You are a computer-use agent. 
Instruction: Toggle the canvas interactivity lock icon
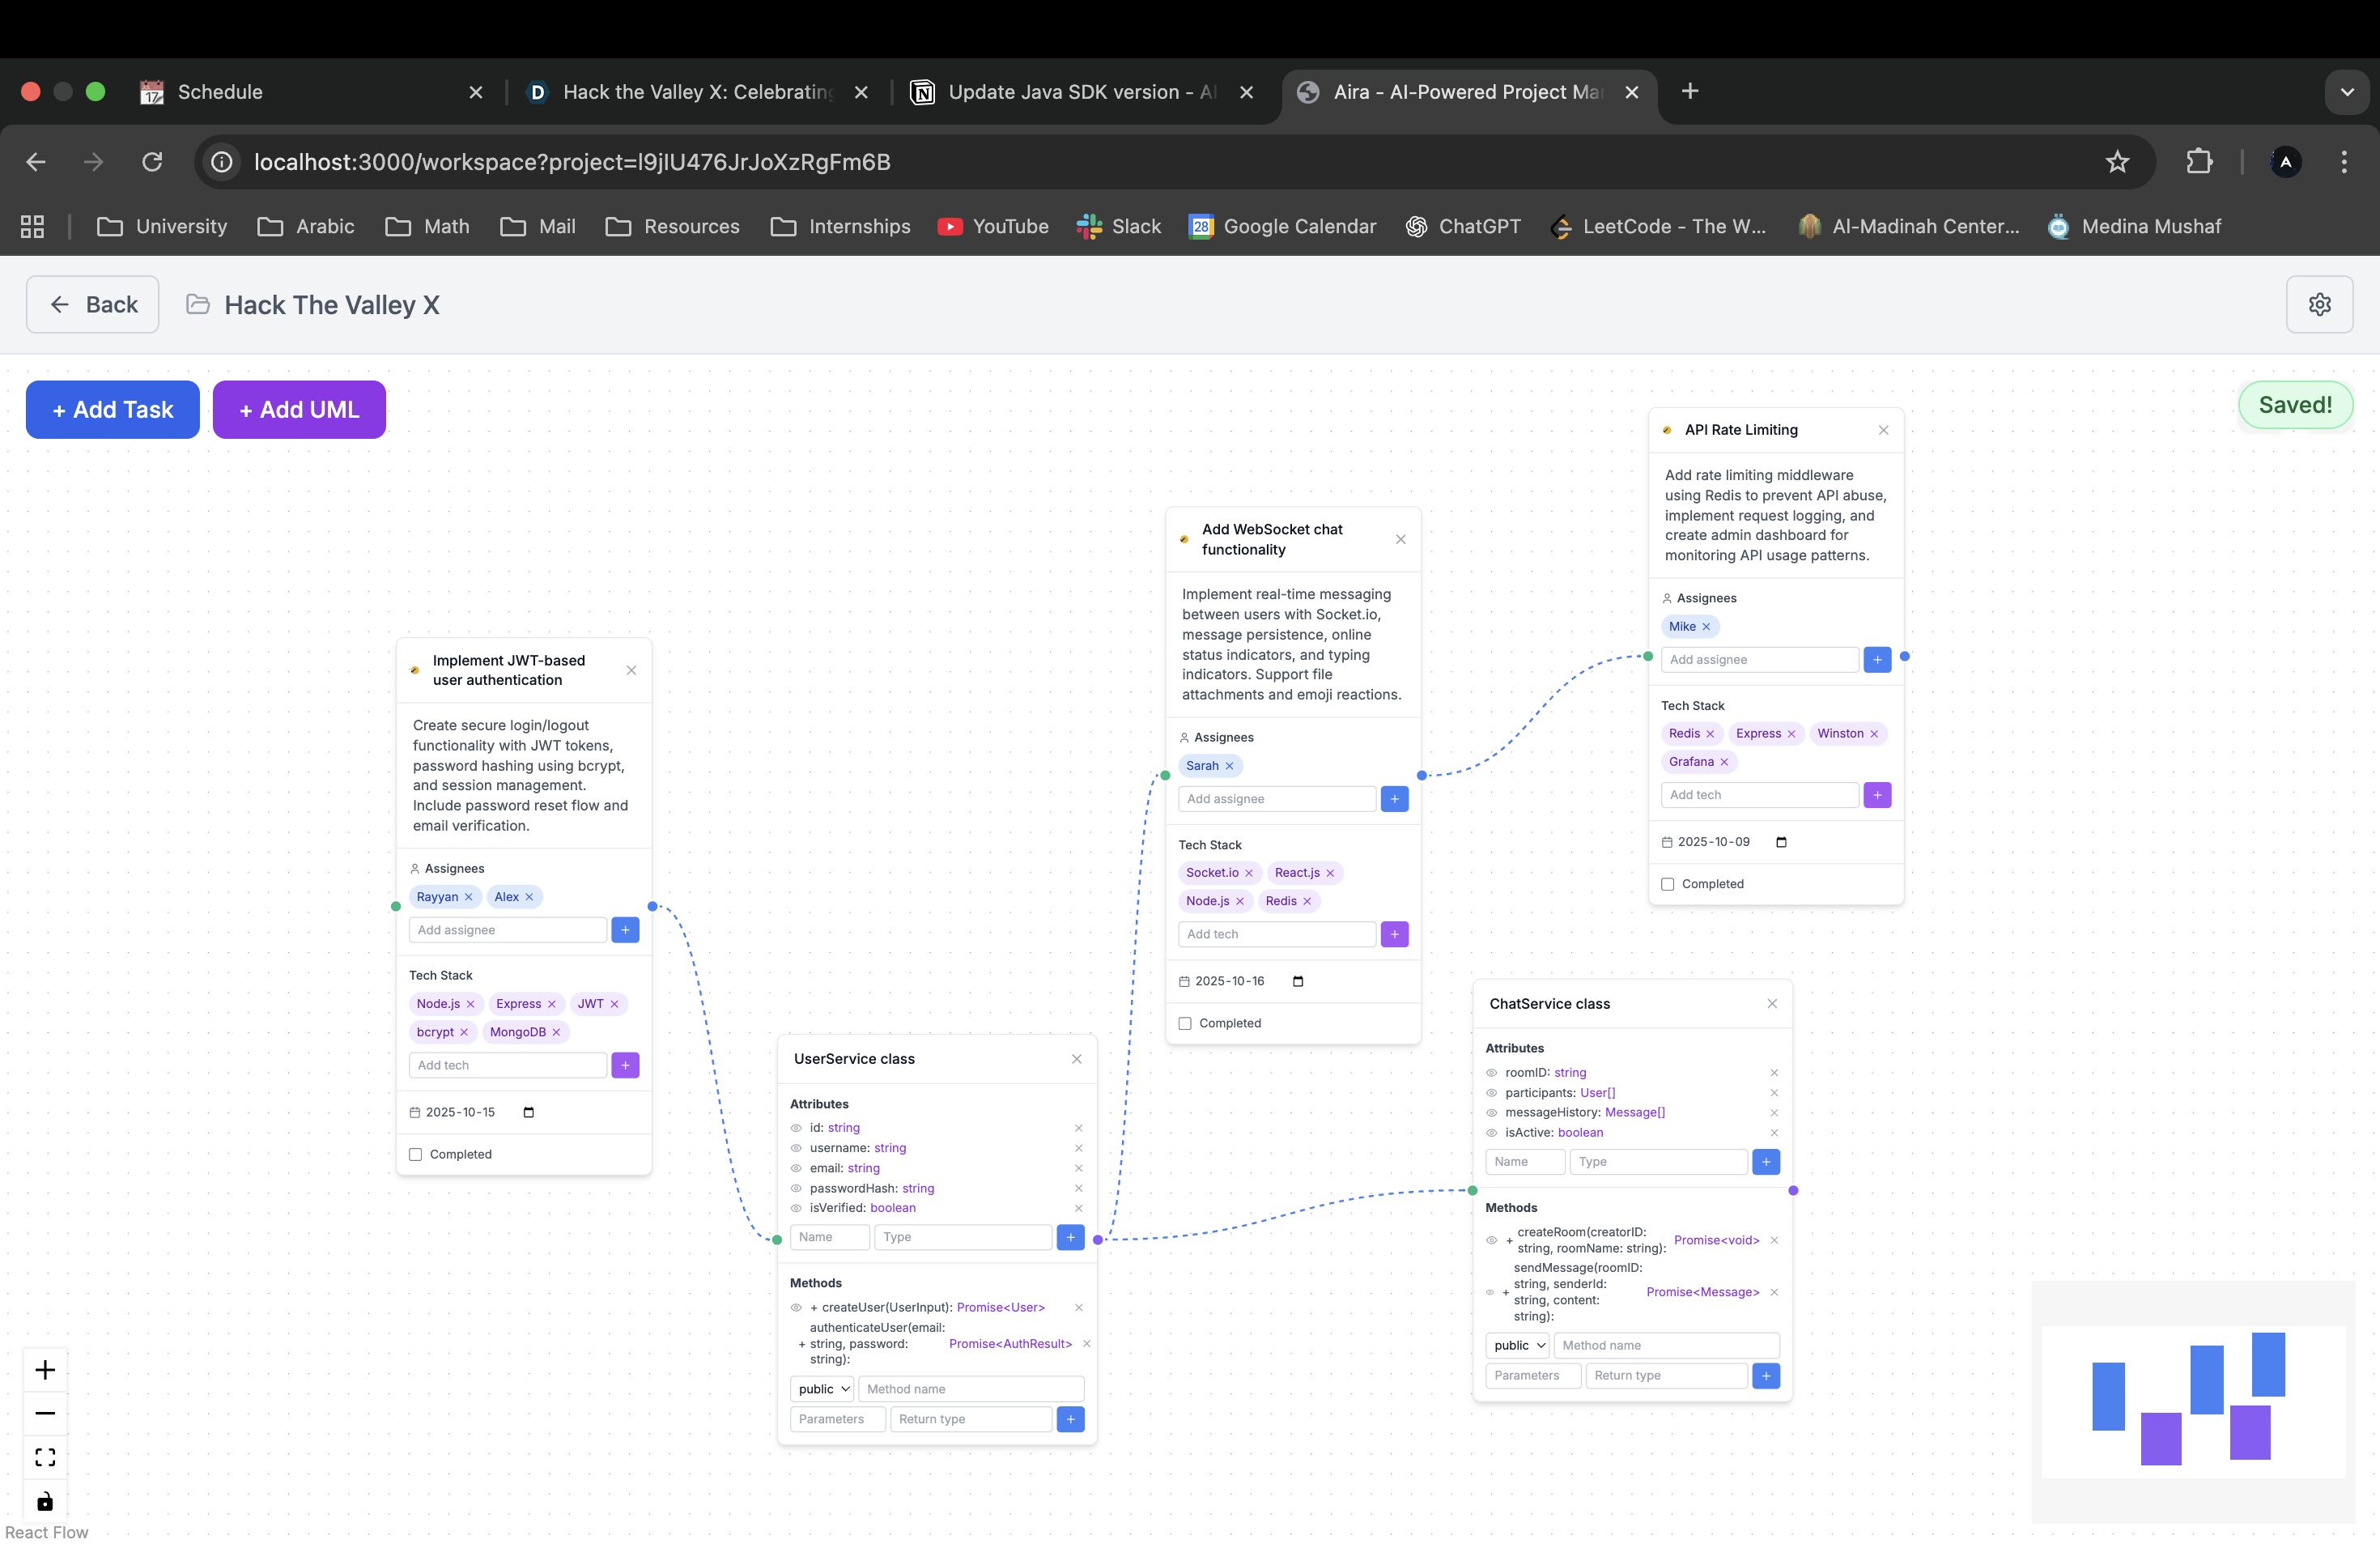click(45, 1501)
